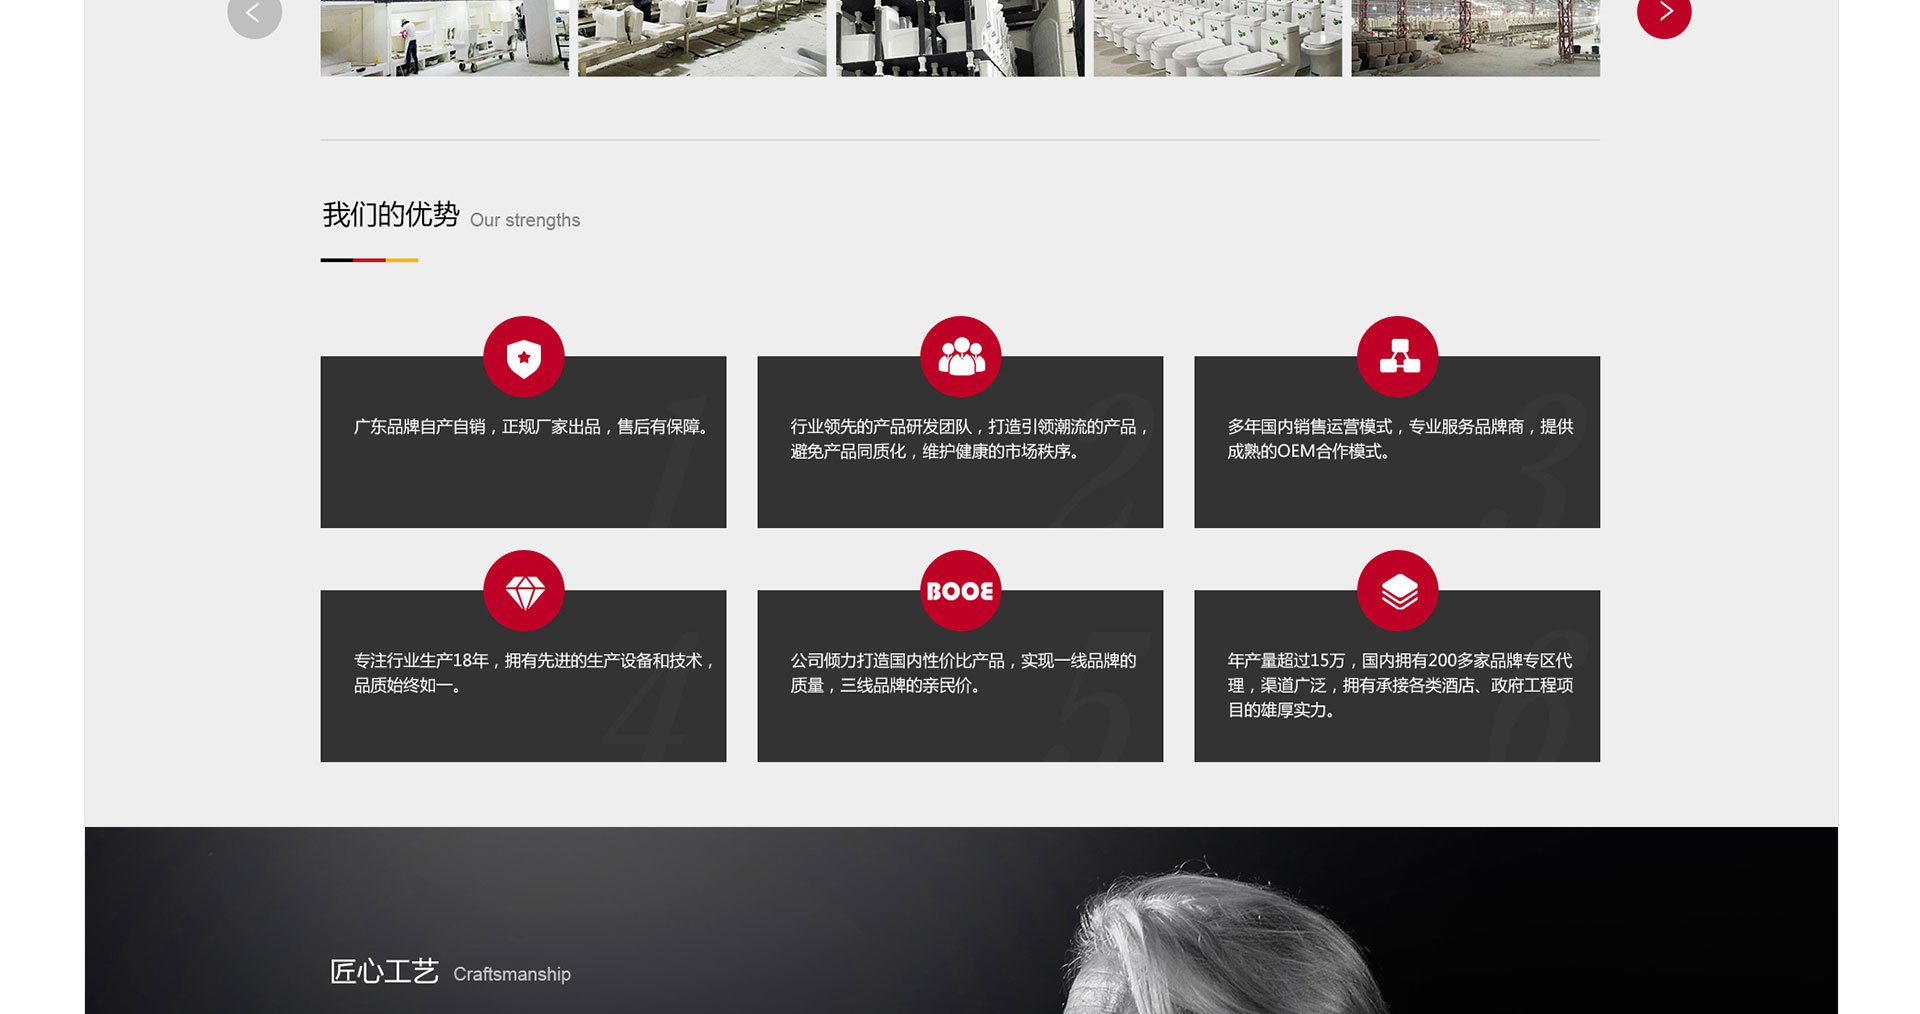Click the Craftsmanship section heading
Viewport: 1920px width, 1014px height.
450,972
